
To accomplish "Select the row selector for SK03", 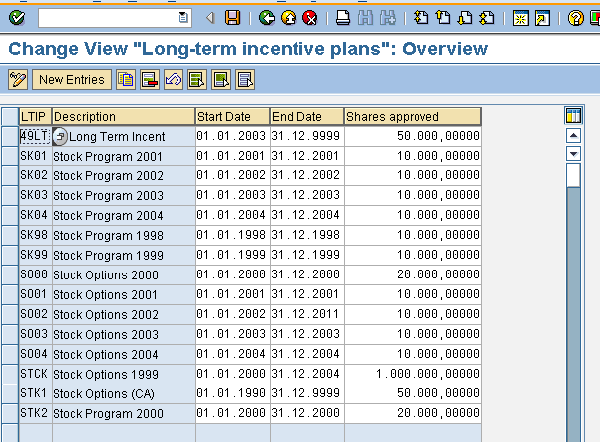I will pyautogui.click(x=10, y=196).
